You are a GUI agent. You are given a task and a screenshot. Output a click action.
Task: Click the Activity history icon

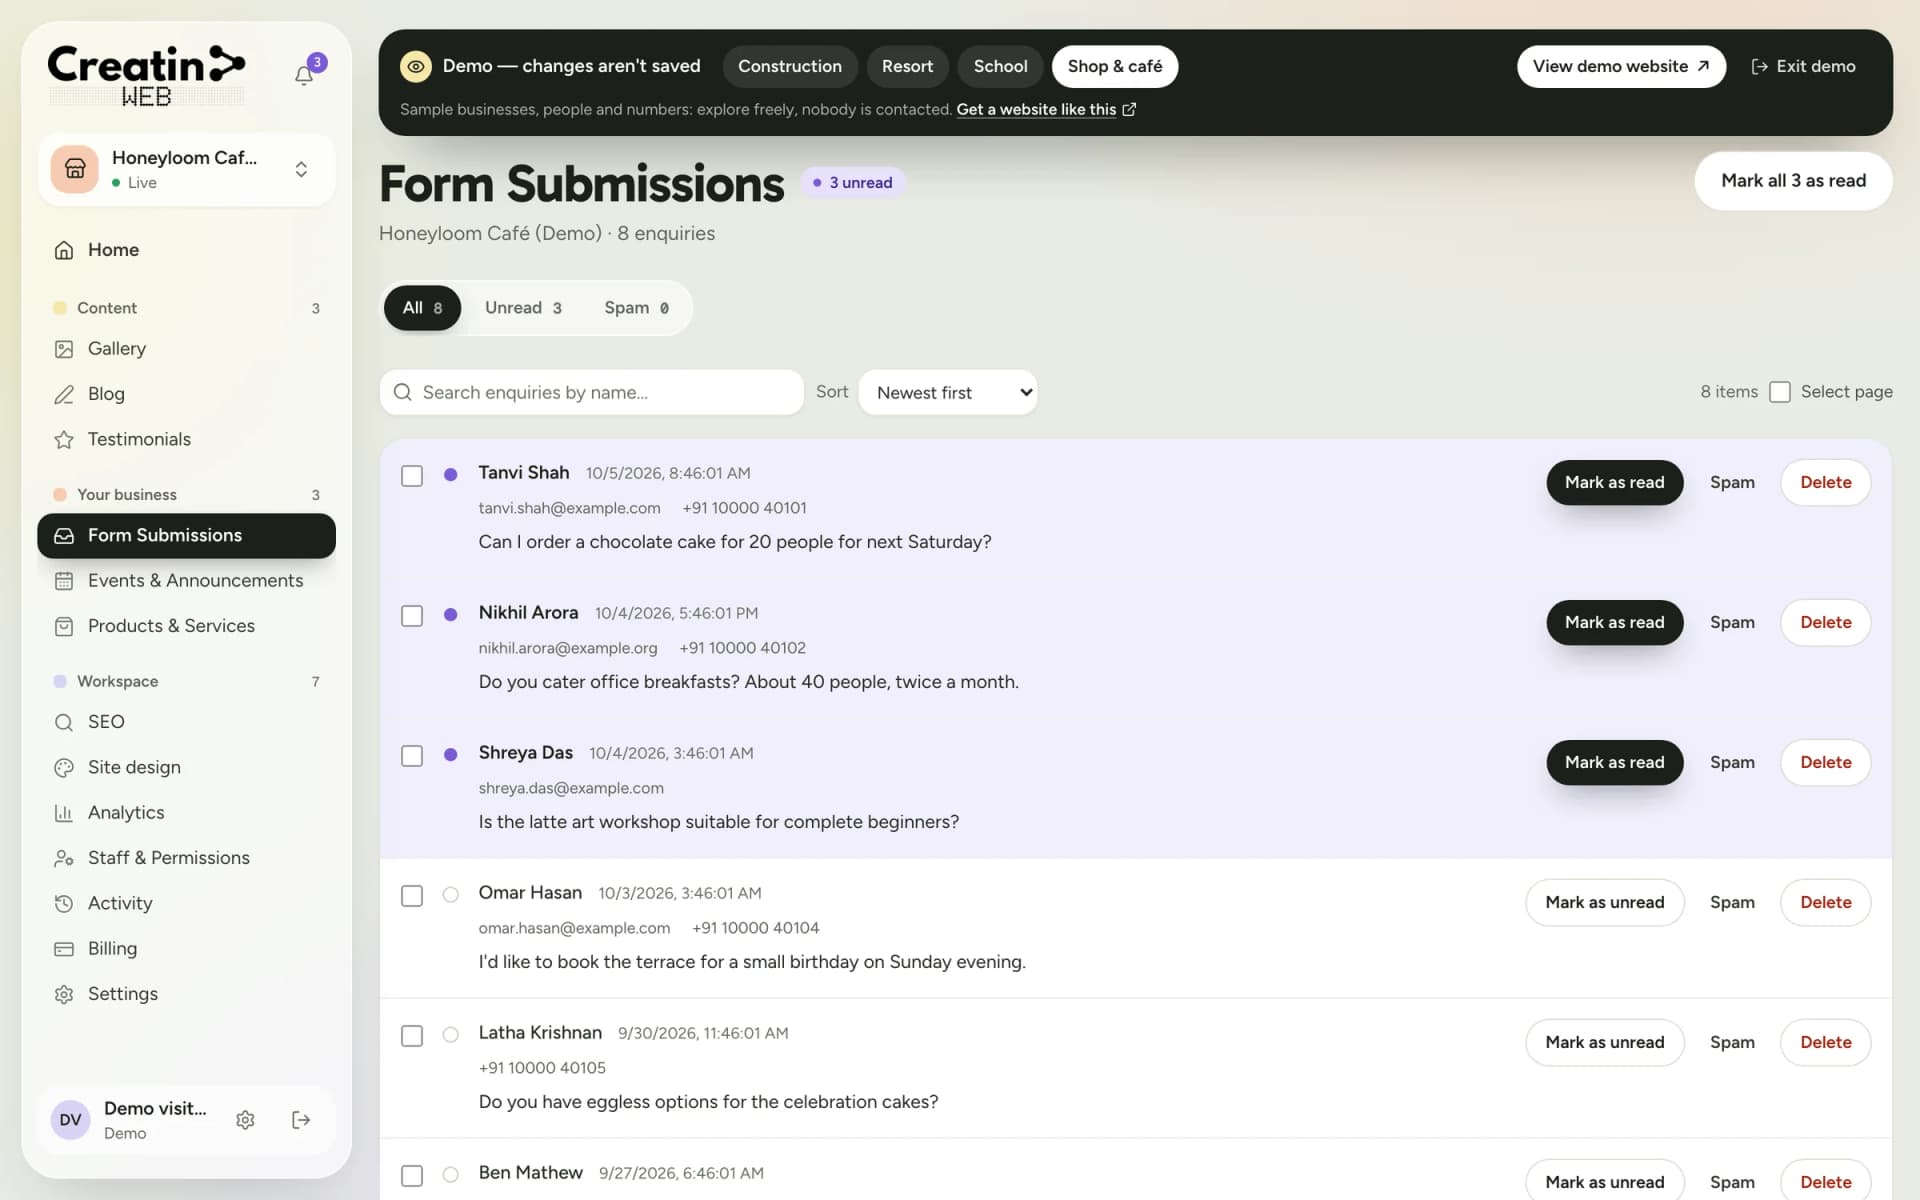coord(64,903)
